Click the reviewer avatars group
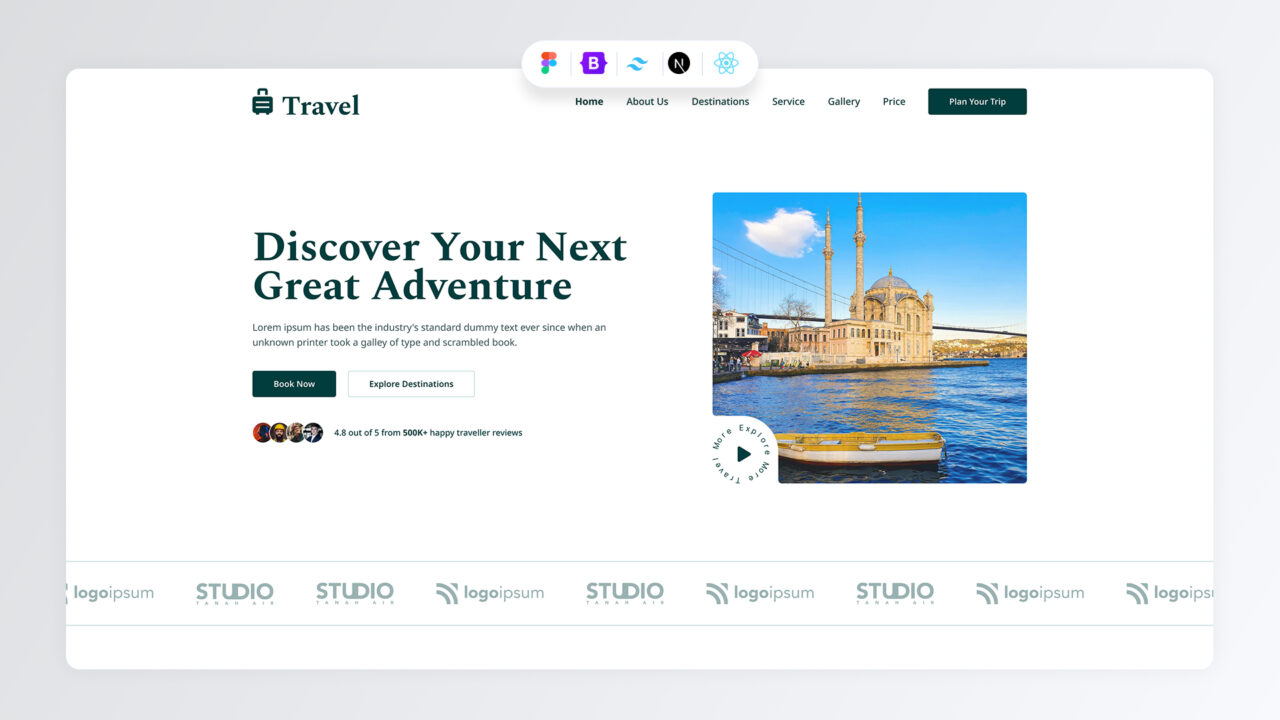 288,433
